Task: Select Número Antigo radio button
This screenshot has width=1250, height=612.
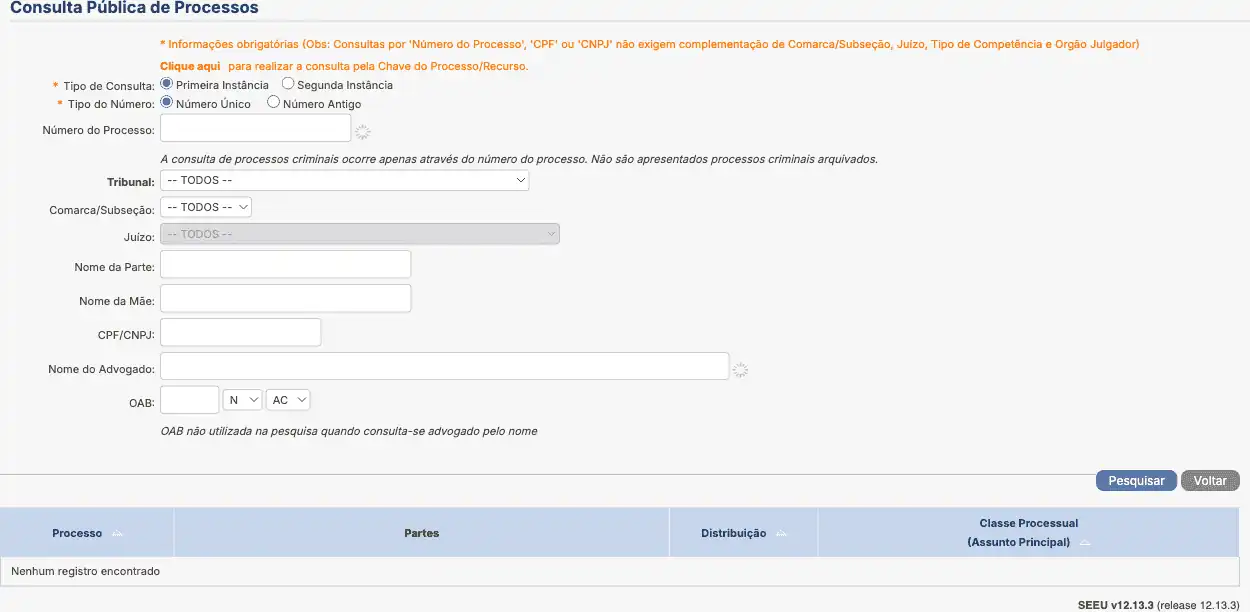Action: pos(273,102)
